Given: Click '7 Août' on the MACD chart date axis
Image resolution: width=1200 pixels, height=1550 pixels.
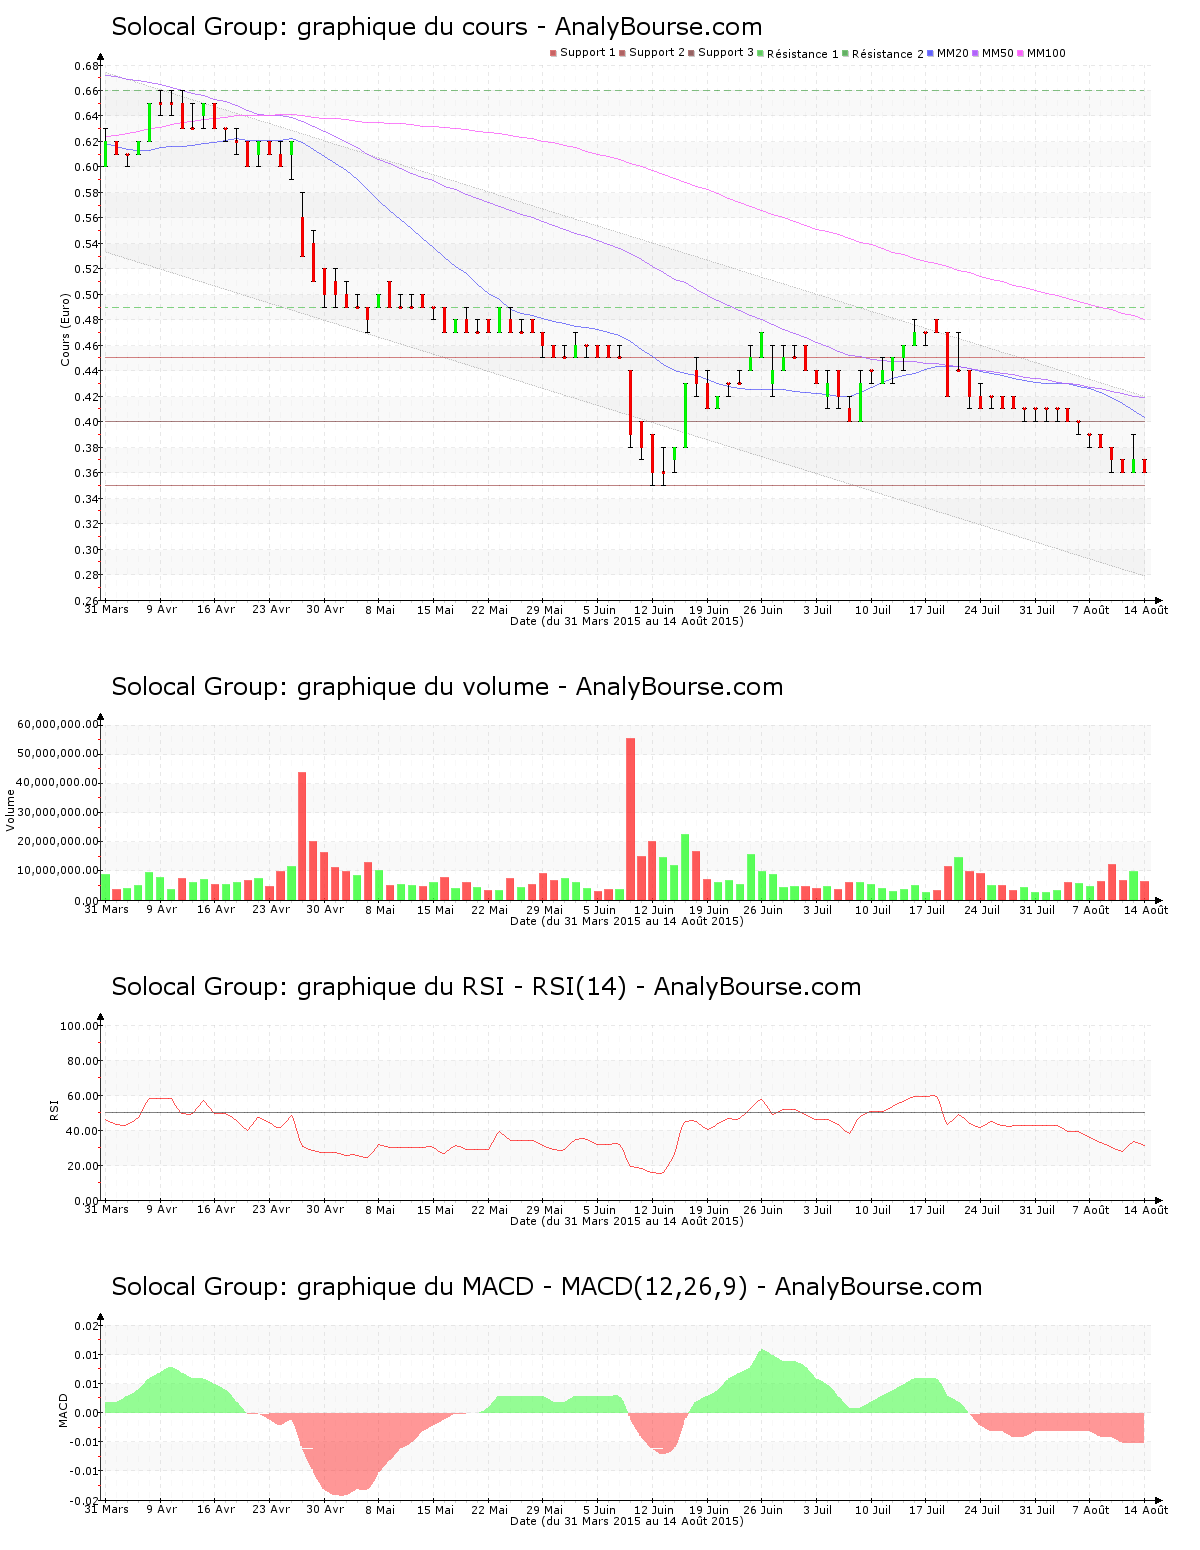Looking at the screenshot, I should tap(1091, 1509).
